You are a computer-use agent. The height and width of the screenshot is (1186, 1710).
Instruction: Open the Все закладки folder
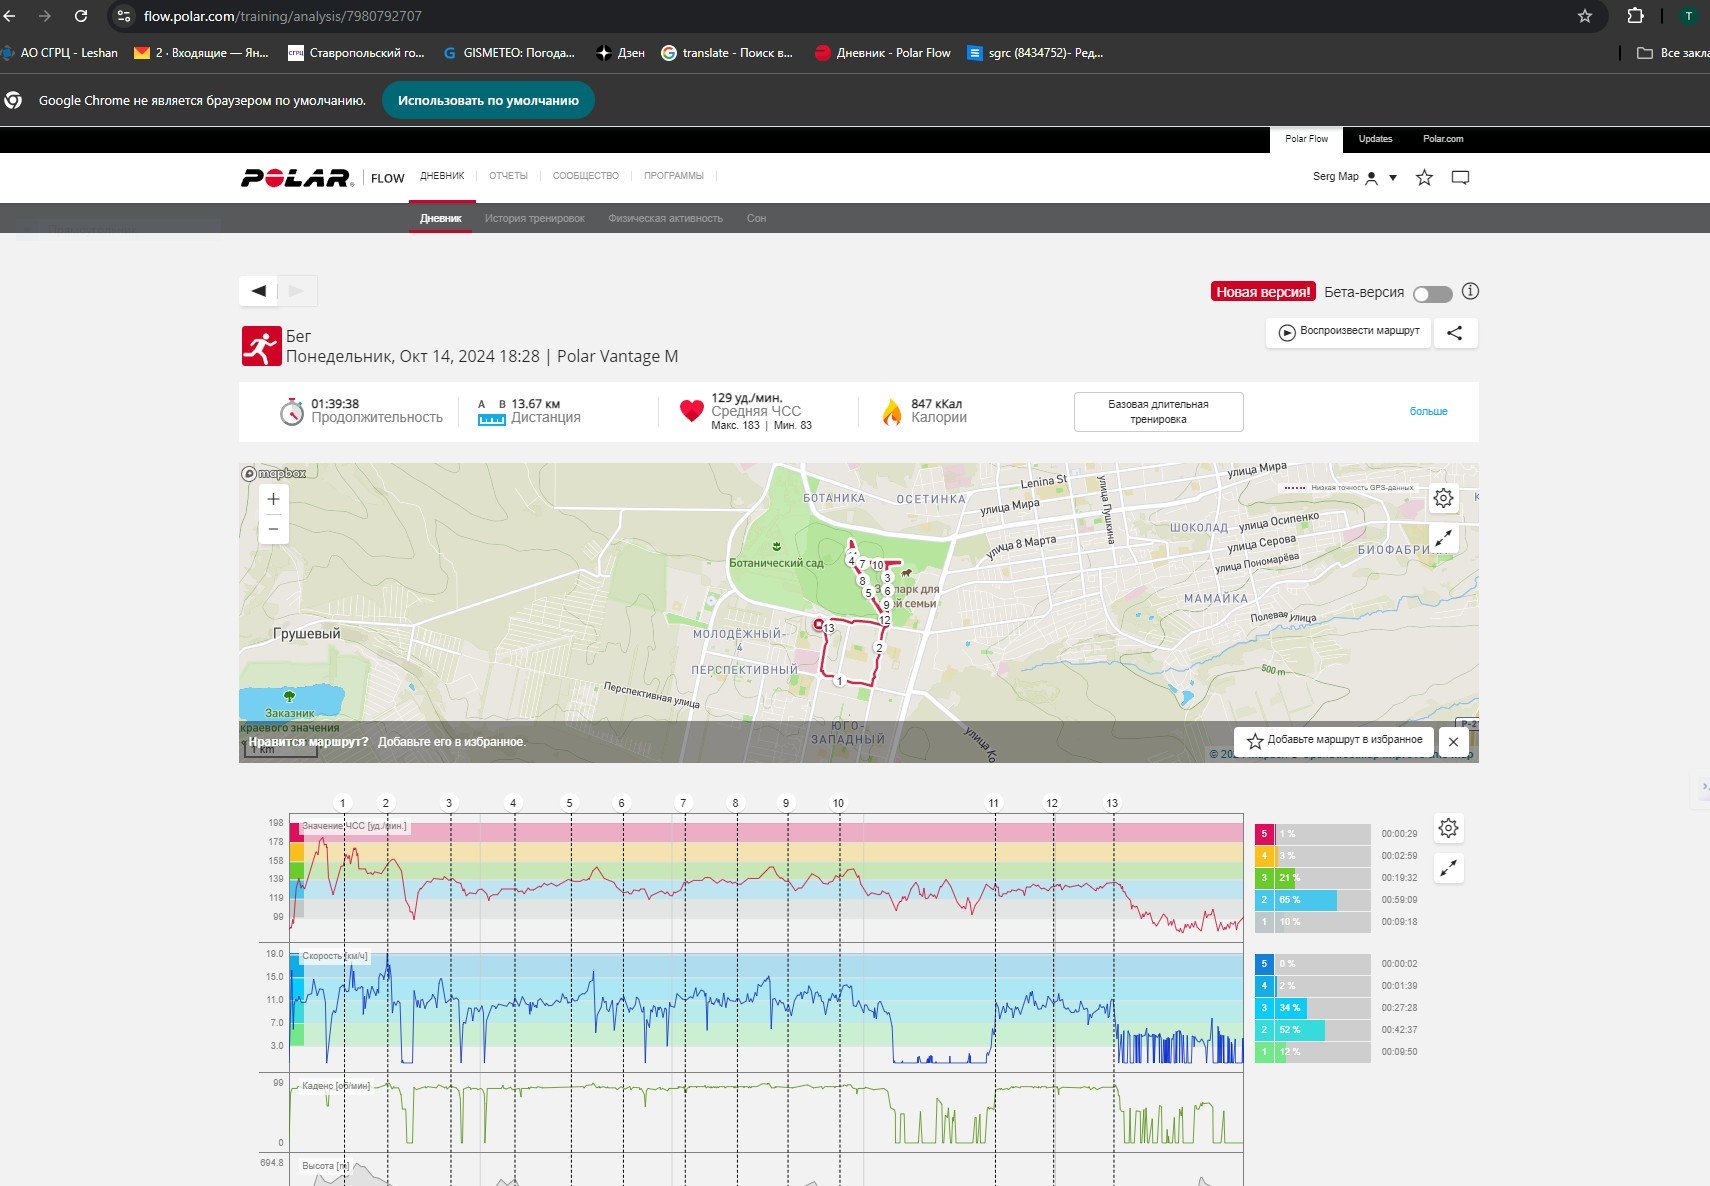1672,53
